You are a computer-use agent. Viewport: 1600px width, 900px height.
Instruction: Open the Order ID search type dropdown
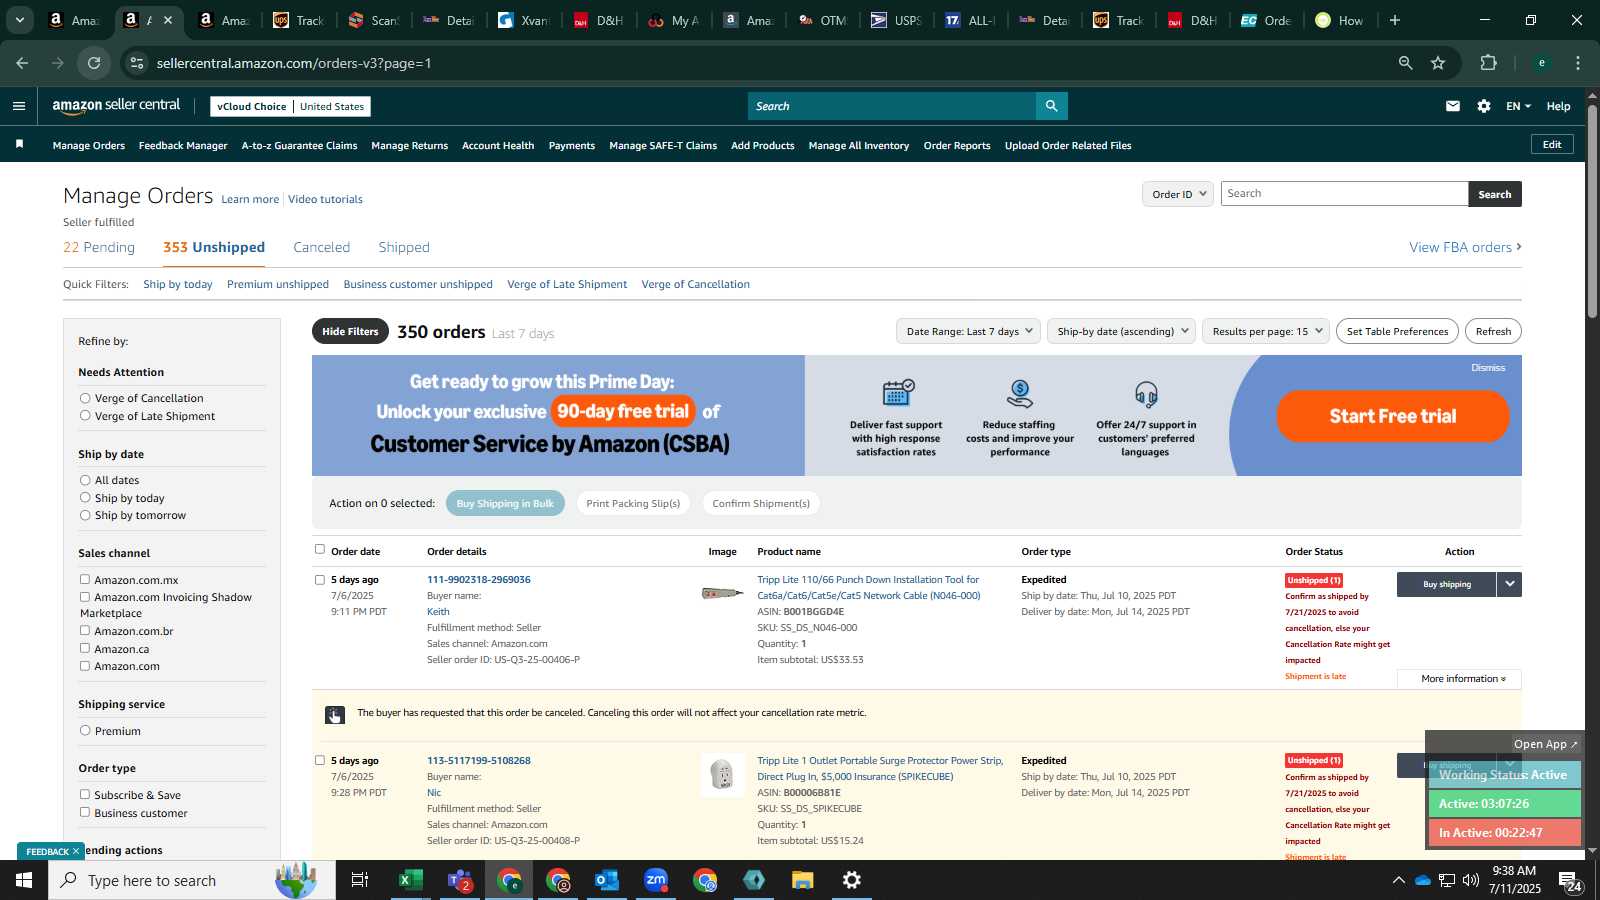click(x=1178, y=194)
